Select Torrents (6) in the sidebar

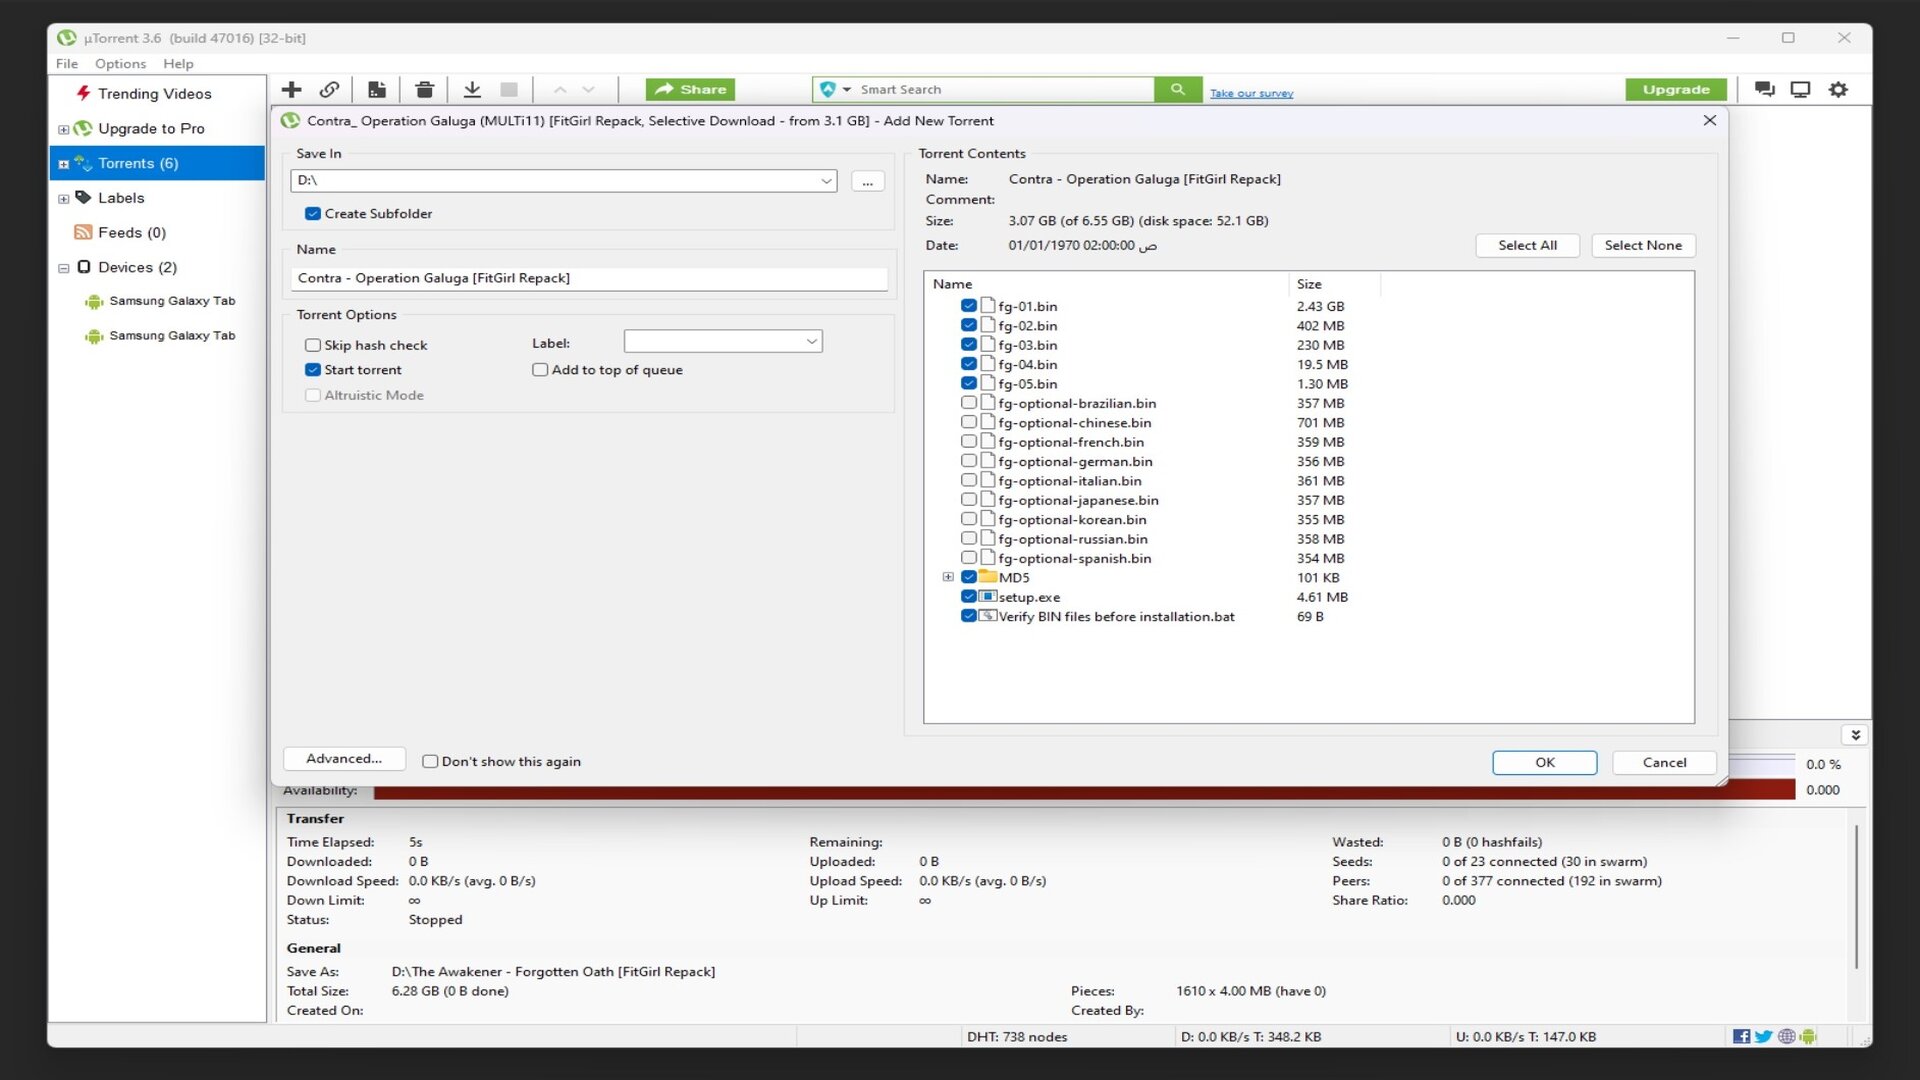pos(157,163)
